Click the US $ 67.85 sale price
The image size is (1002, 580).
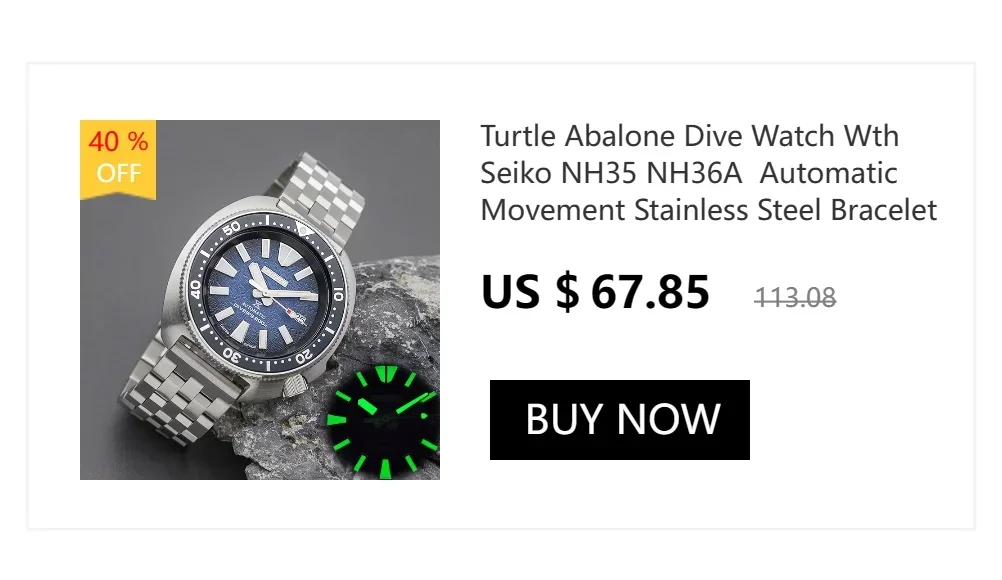pos(595,292)
